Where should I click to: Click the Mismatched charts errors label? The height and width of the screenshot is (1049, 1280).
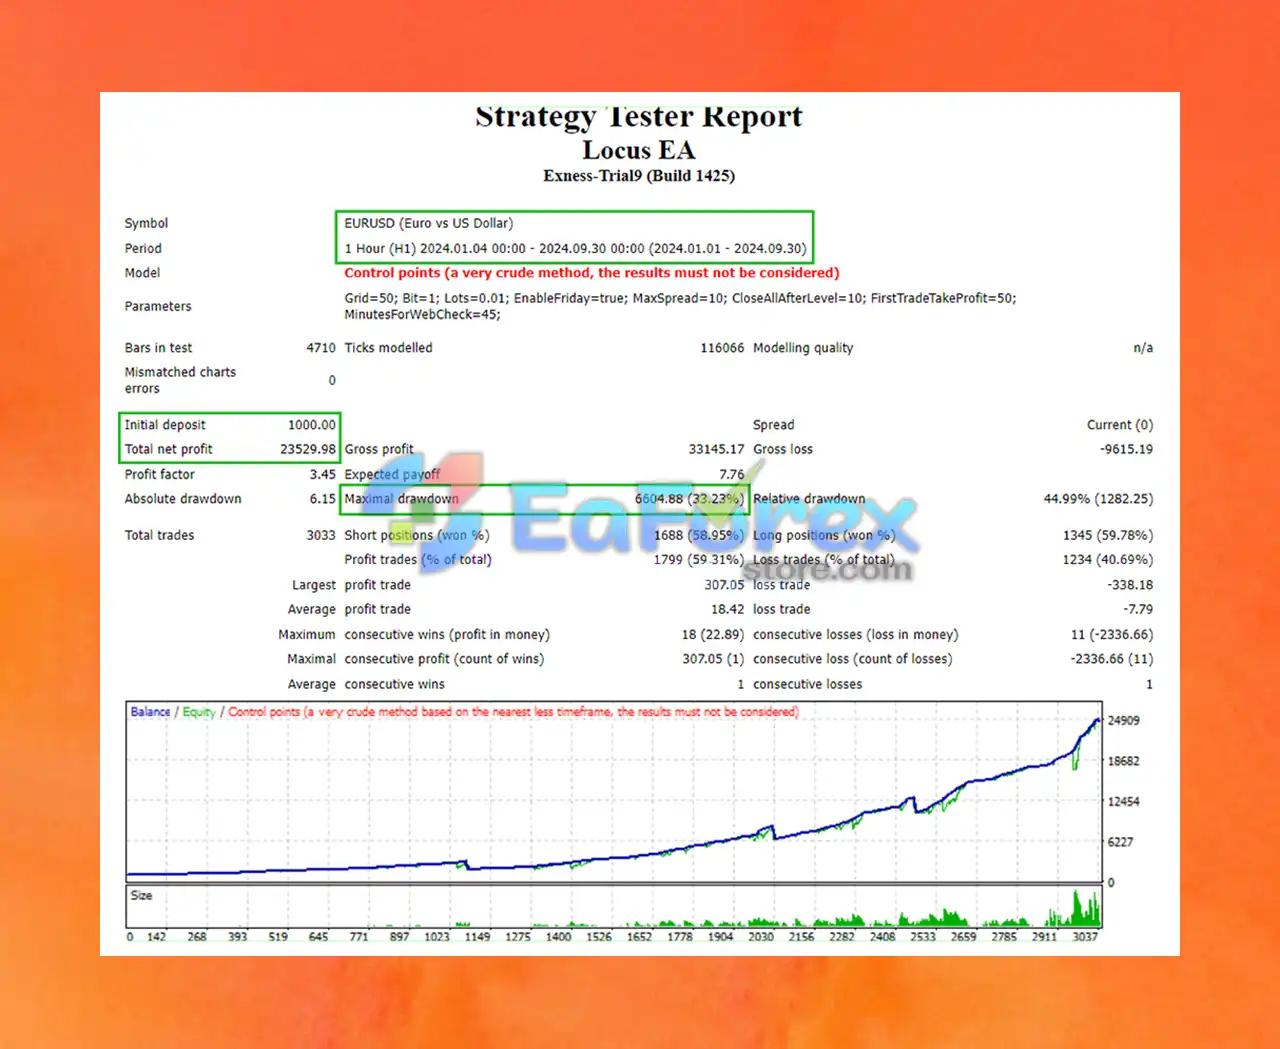[180, 380]
